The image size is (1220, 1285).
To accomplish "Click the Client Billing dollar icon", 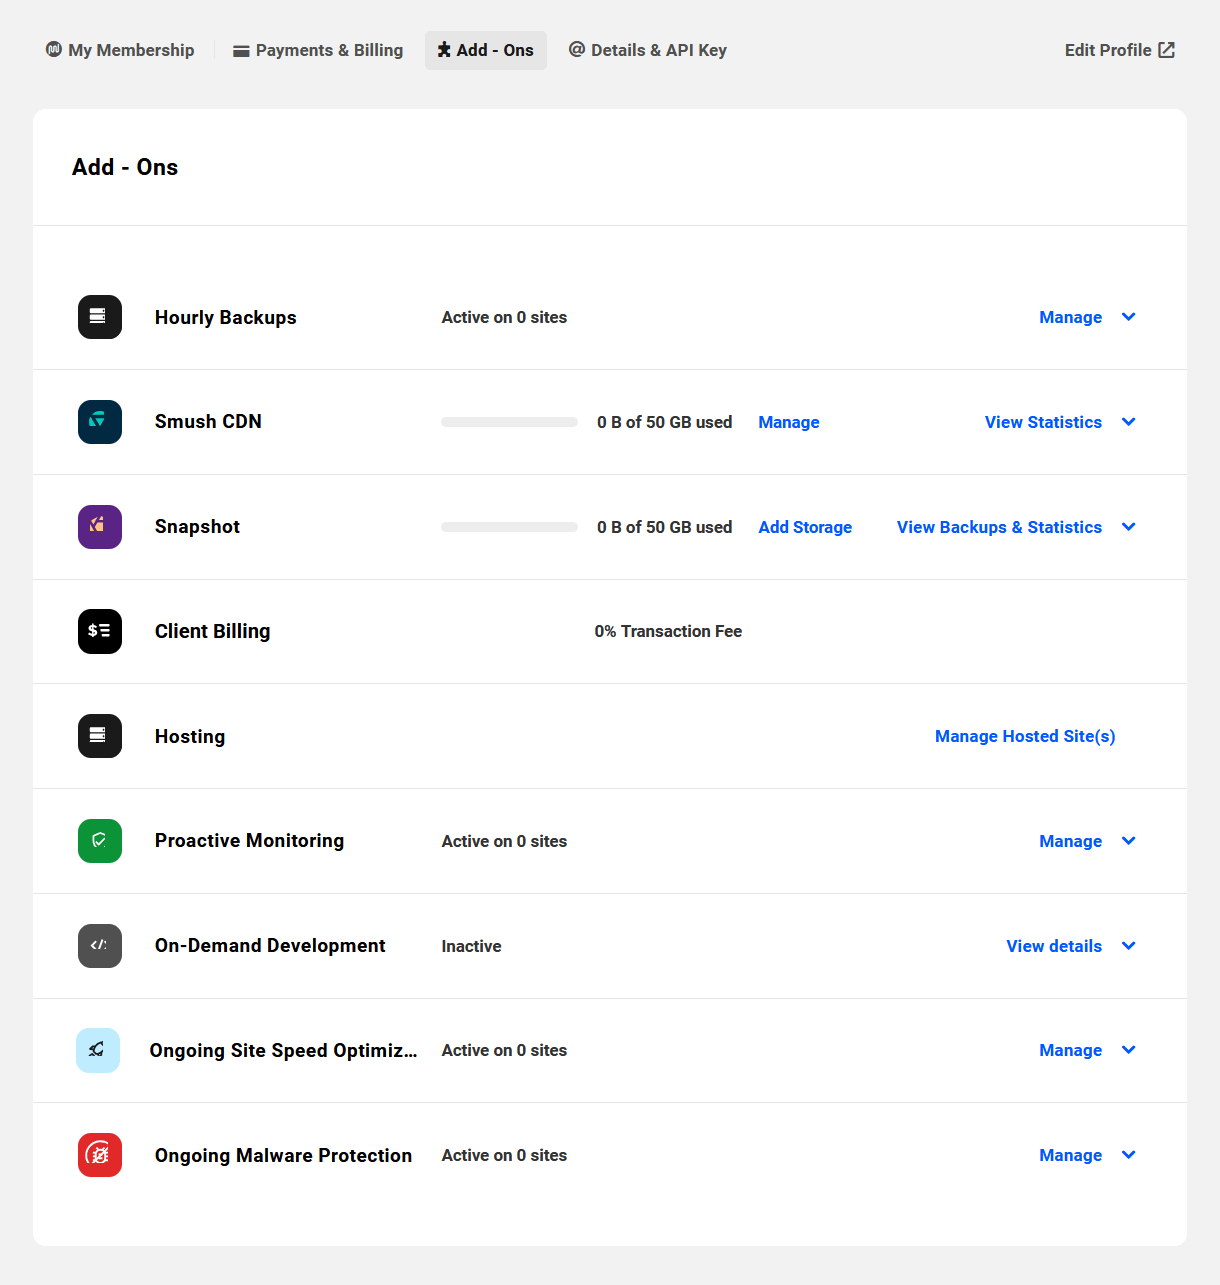I will [100, 631].
